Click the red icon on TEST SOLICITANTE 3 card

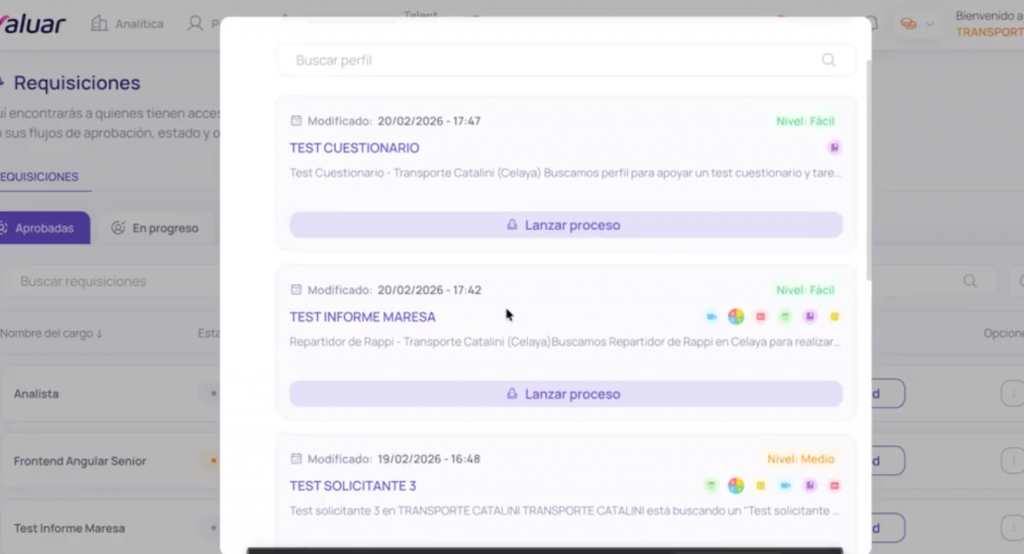click(x=834, y=486)
